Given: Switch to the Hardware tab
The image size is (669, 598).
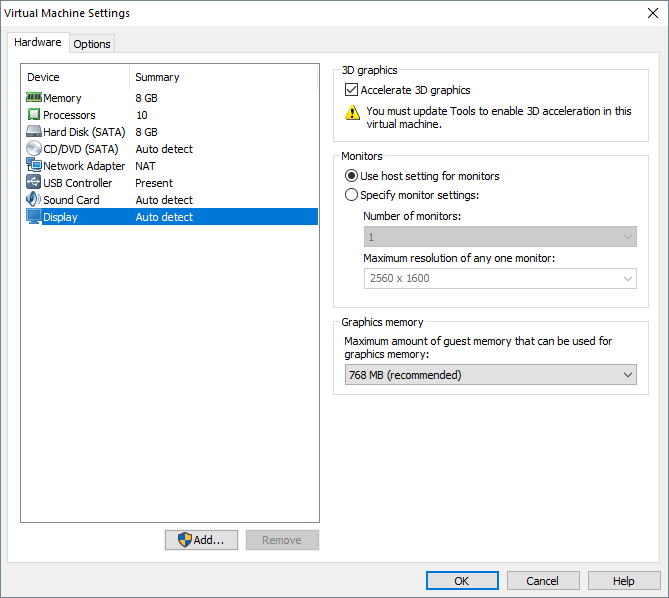Looking at the screenshot, I should click(x=38, y=43).
